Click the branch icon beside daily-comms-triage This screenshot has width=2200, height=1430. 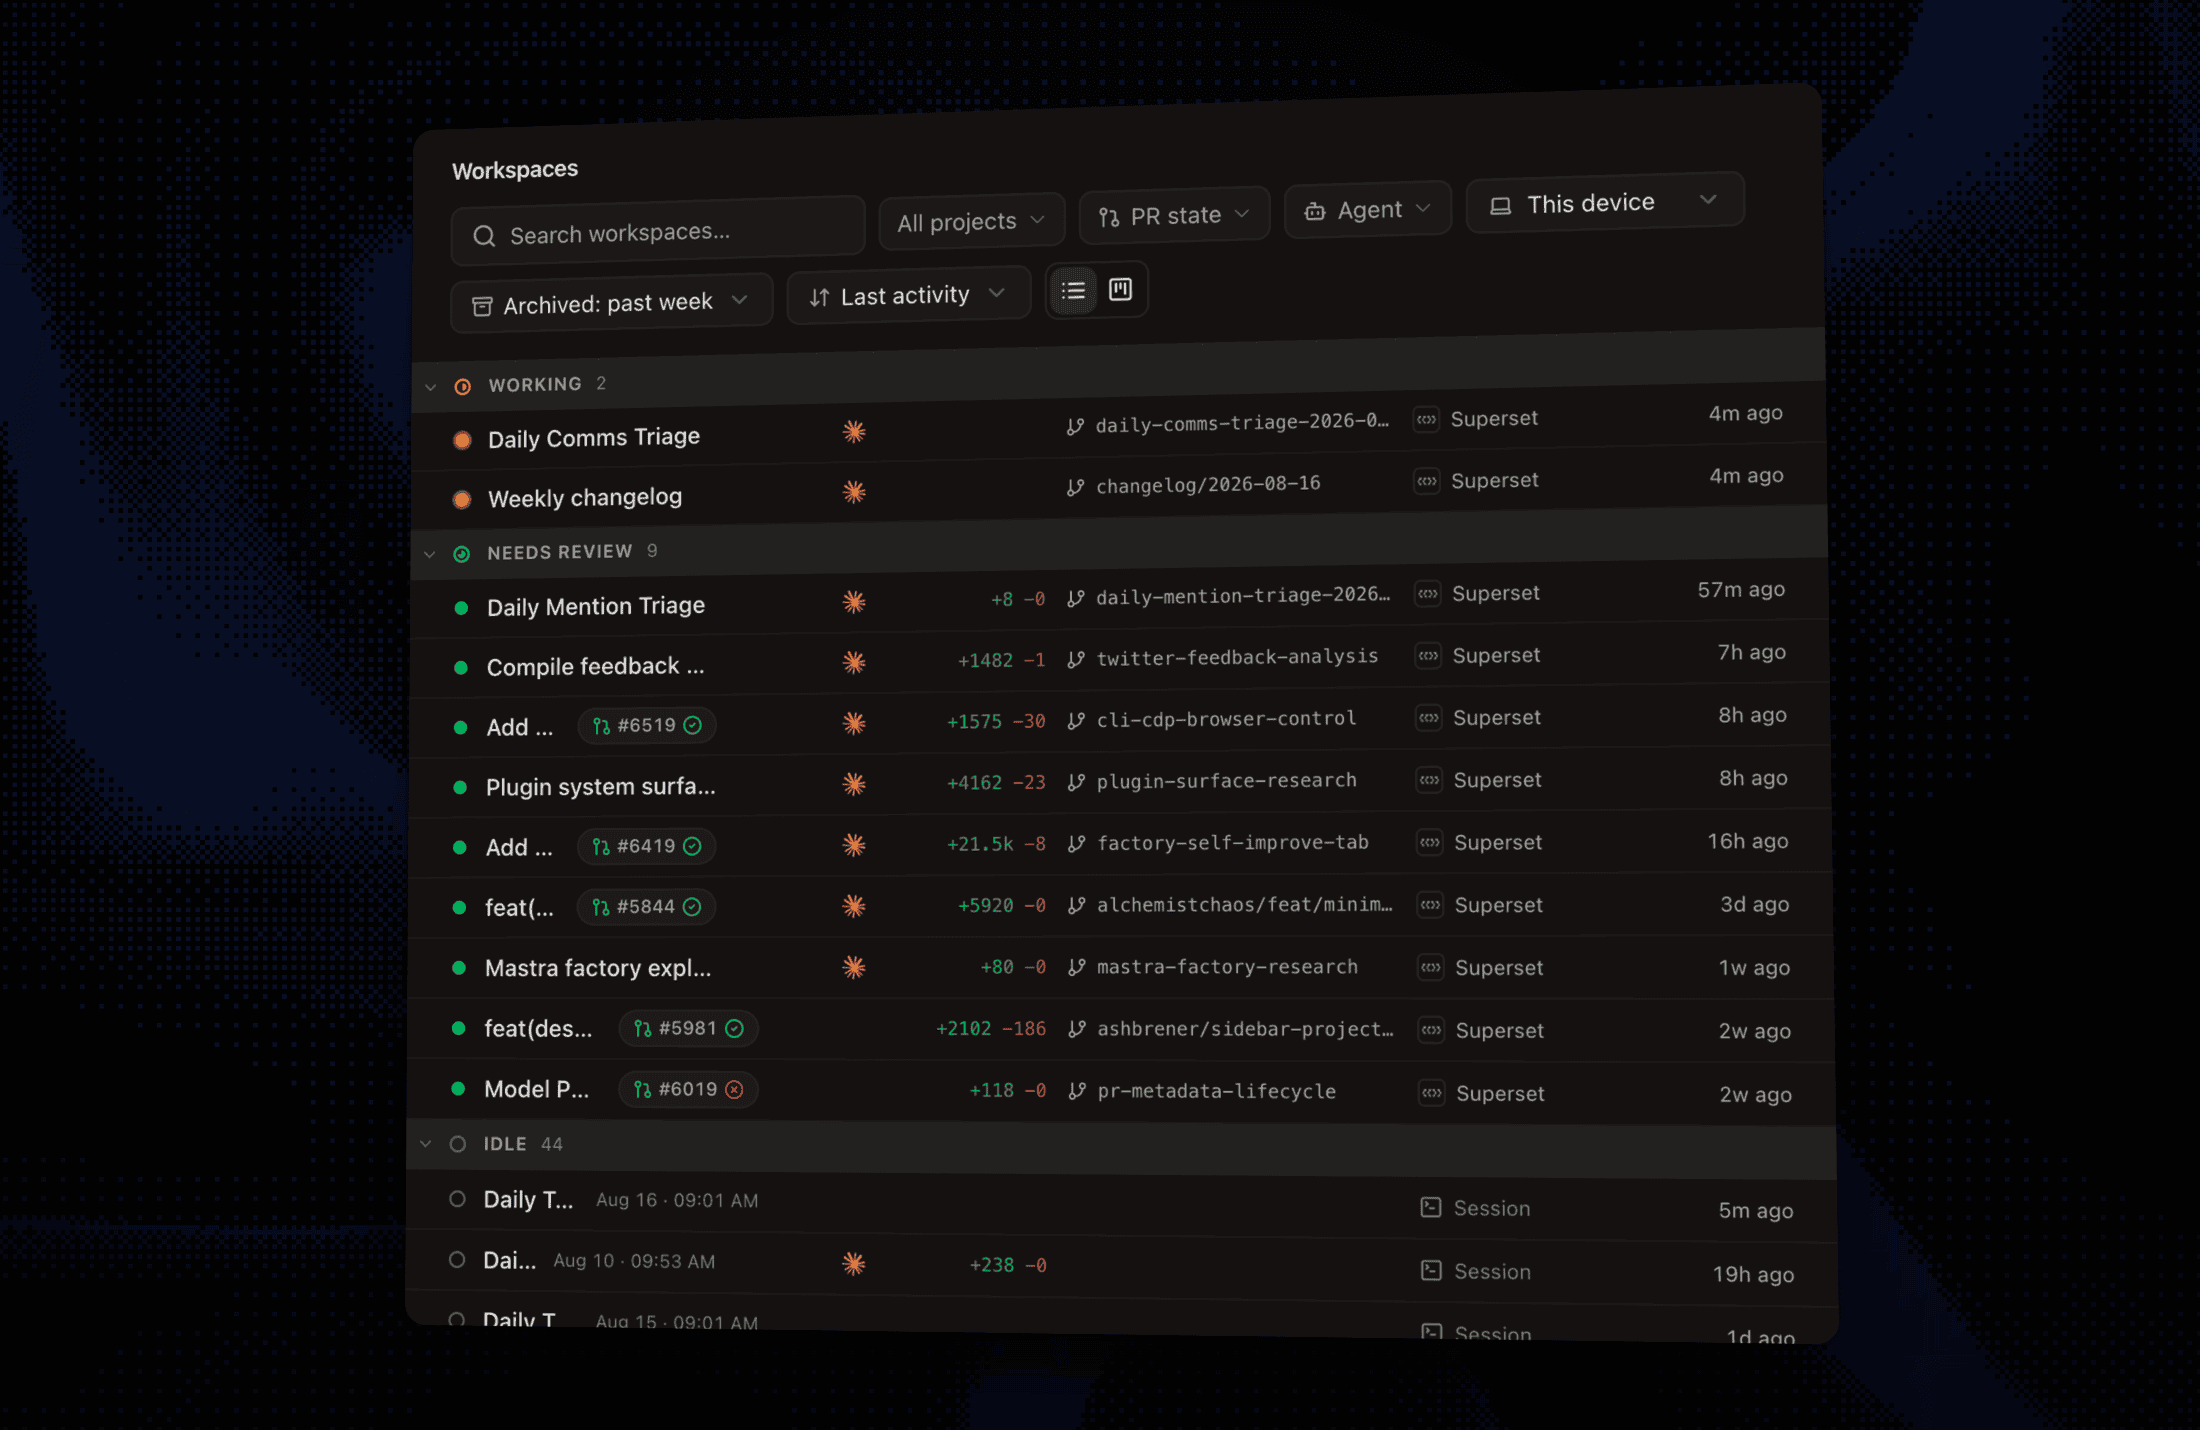point(1075,427)
